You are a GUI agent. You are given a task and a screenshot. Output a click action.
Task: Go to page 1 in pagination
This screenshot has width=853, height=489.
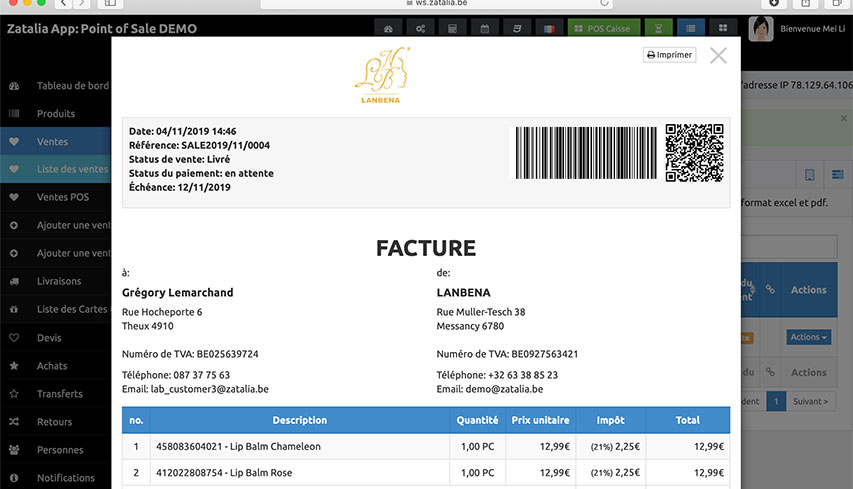(776, 401)
